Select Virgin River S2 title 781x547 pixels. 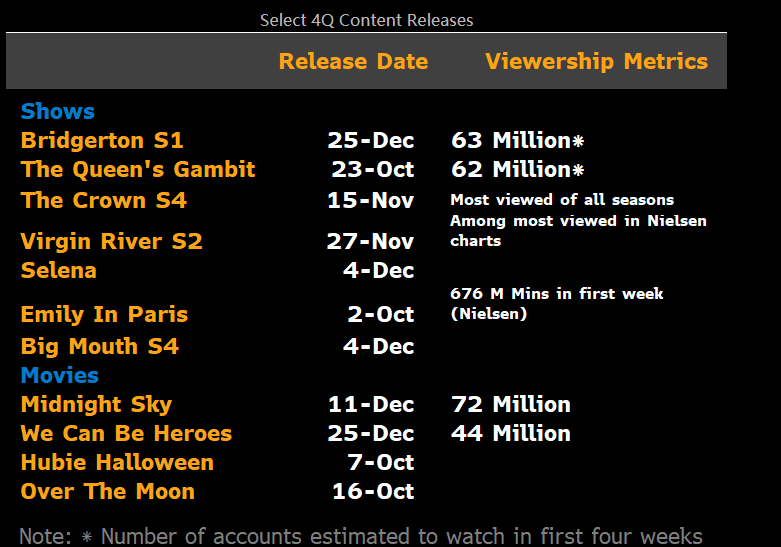click(112, 241)
